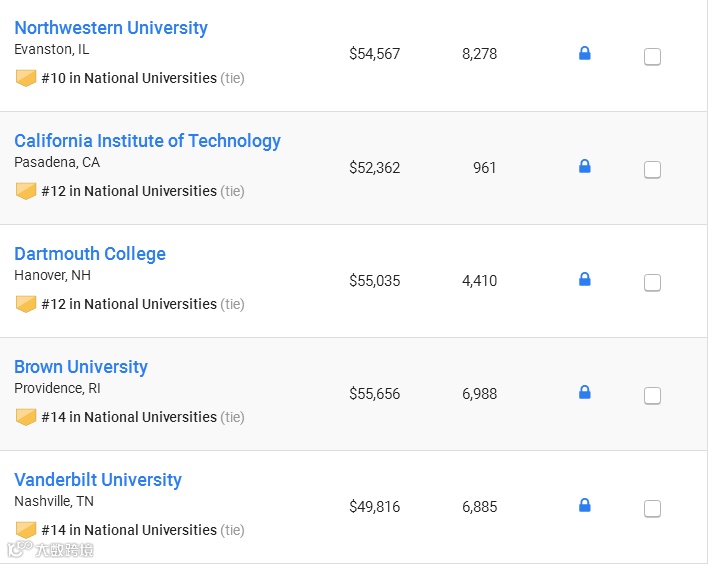
Task: Click the lock icon in Northwestern University row
Action: click(x=585, y=54)
